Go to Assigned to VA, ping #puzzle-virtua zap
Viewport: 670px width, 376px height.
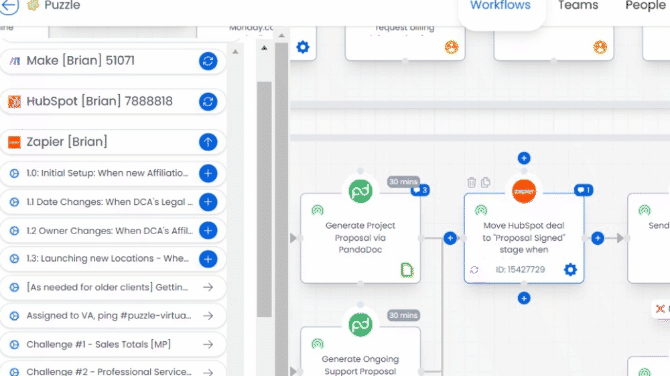(x=208, y=316)
